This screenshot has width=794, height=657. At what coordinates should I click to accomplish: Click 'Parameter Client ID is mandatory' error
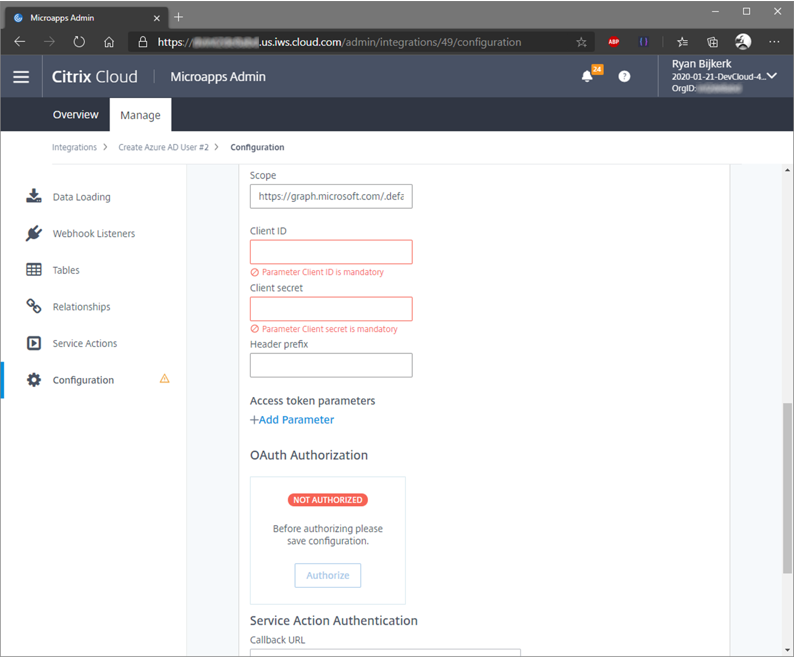(x=323, y=272)
